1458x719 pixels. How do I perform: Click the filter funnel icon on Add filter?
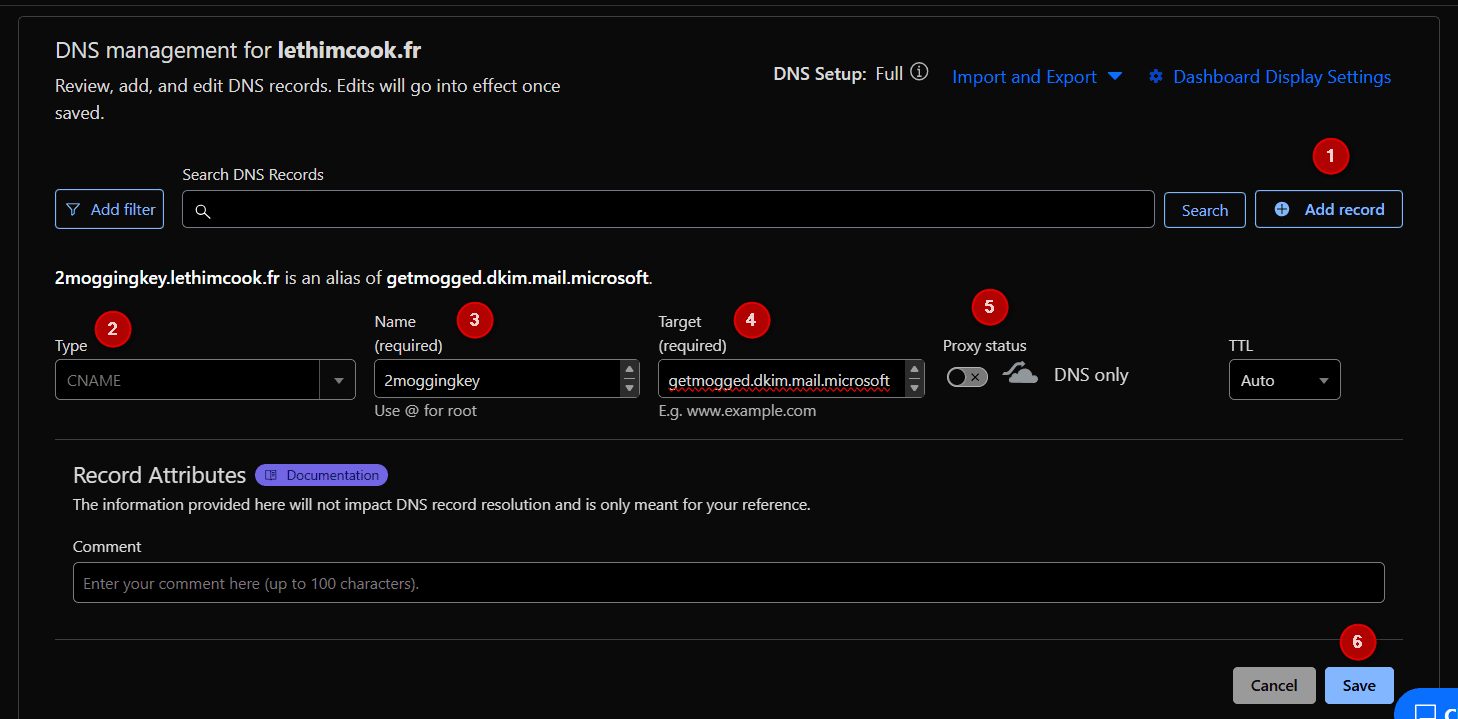pyautogui.click(x=72, y=209)
